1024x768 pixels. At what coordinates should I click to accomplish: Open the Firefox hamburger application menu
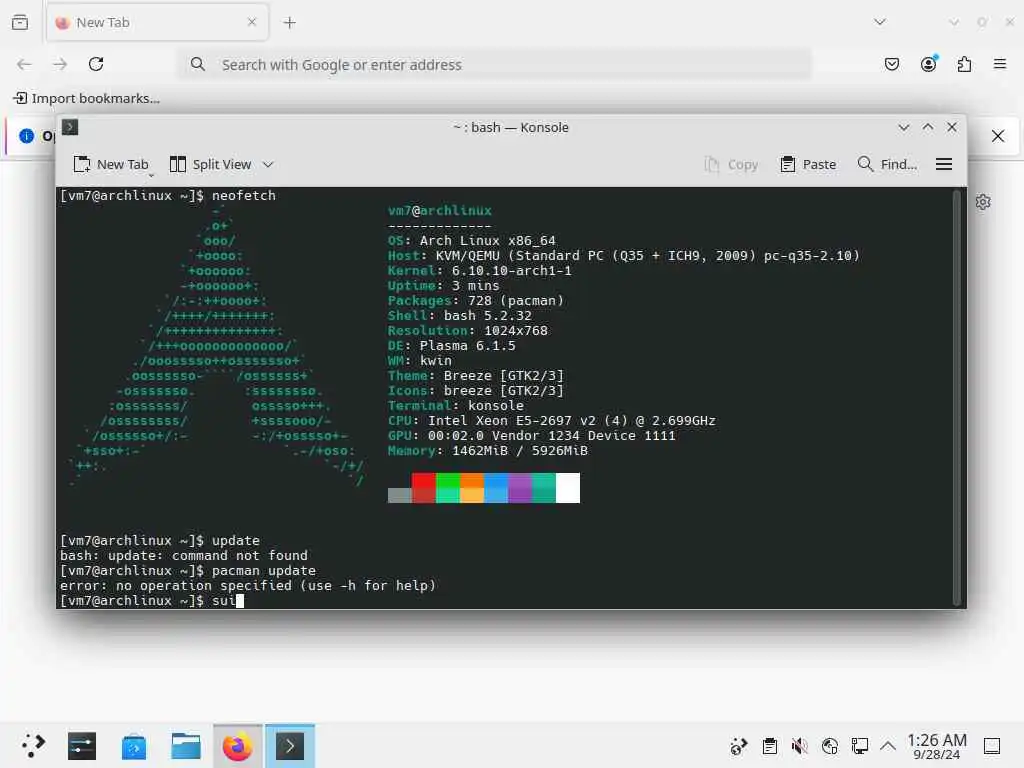click(x=1000, y=64)
